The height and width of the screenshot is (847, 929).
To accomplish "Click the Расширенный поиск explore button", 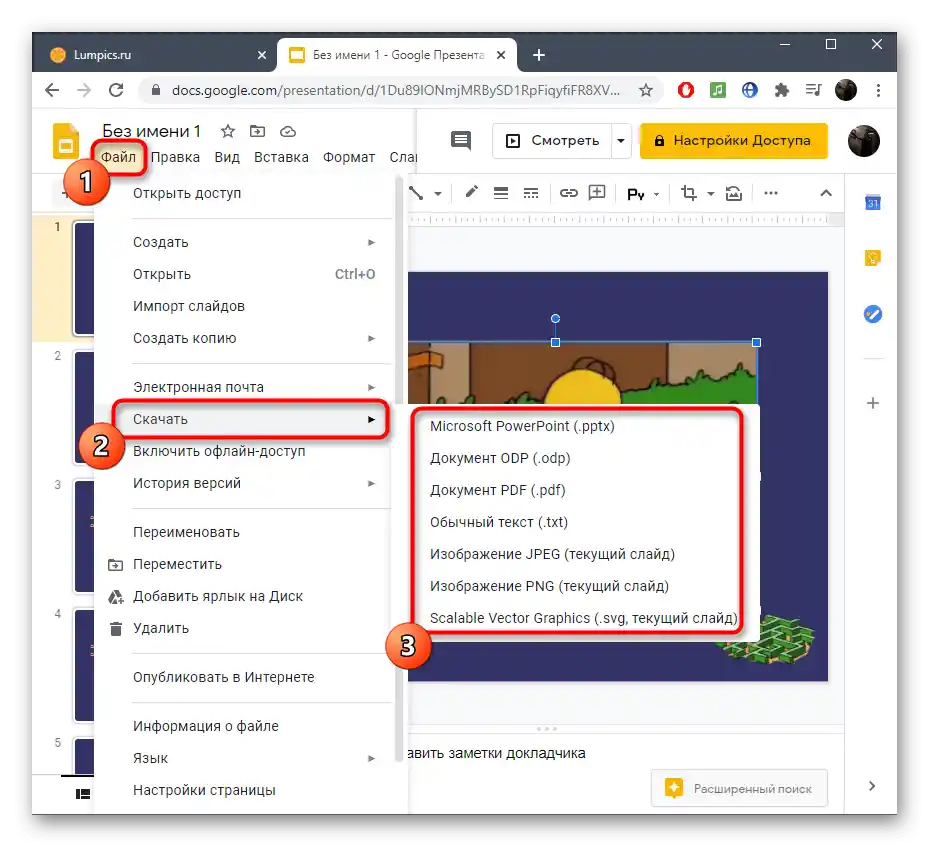I will click(739, 788).
